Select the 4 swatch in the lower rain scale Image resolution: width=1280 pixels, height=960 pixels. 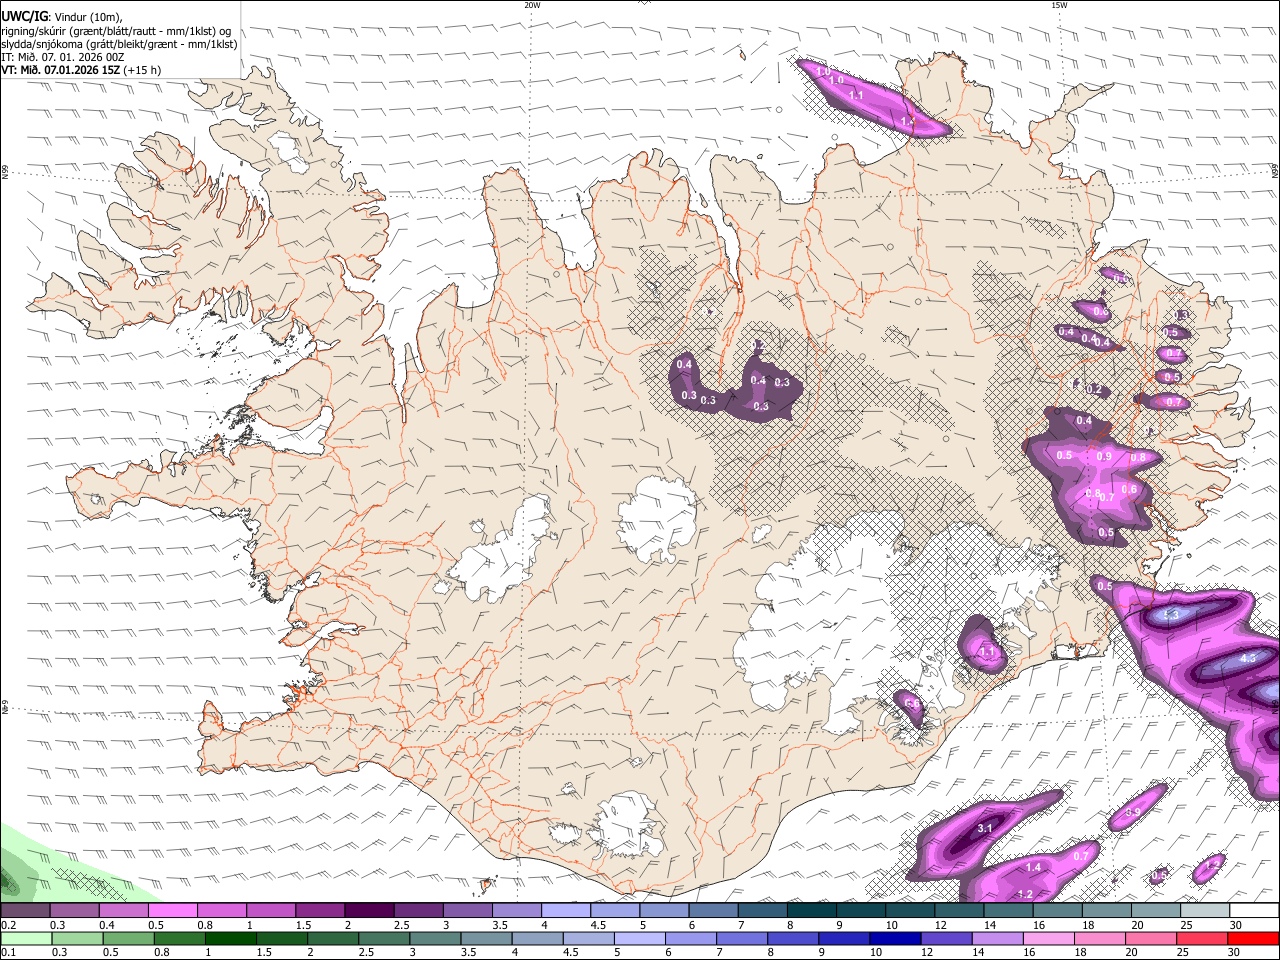click(538, 939)
